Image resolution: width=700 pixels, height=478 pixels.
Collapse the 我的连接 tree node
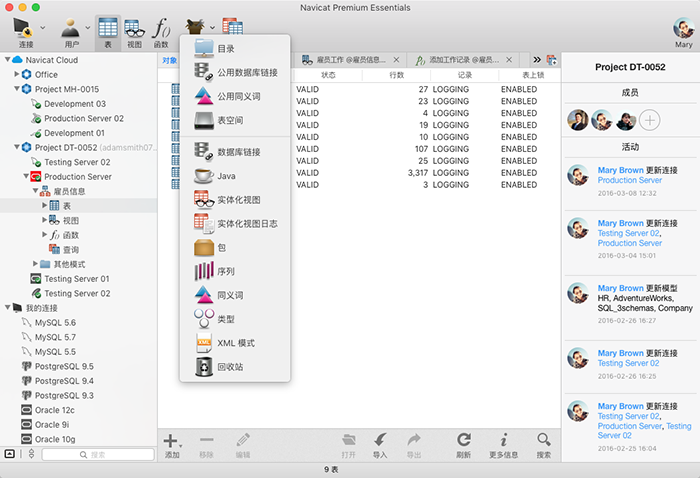7,308
